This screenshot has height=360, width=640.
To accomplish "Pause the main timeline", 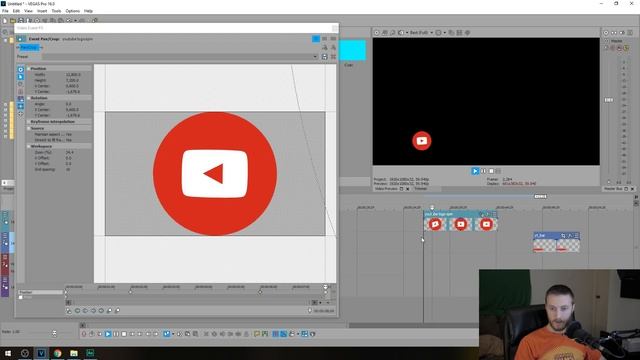I will pos(116,334).
